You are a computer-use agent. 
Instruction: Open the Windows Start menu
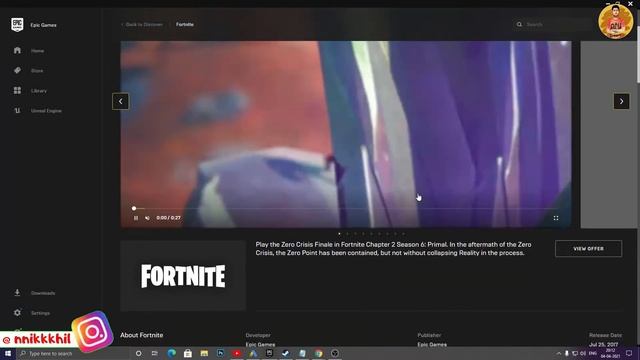click(x=8, y=353)
